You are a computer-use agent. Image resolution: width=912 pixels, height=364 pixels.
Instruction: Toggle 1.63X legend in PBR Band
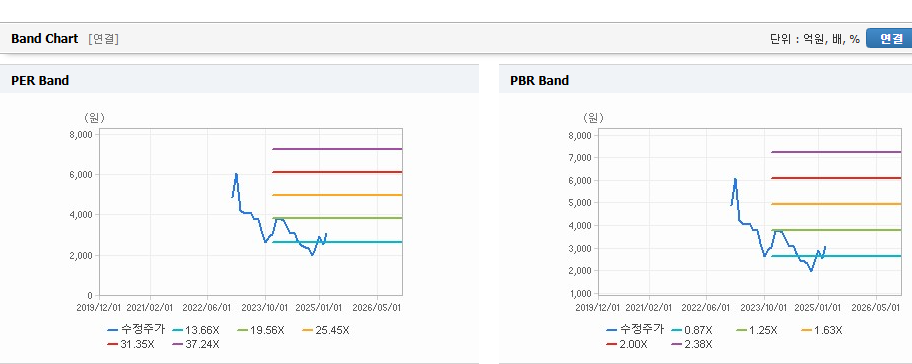tap(822, 330)
